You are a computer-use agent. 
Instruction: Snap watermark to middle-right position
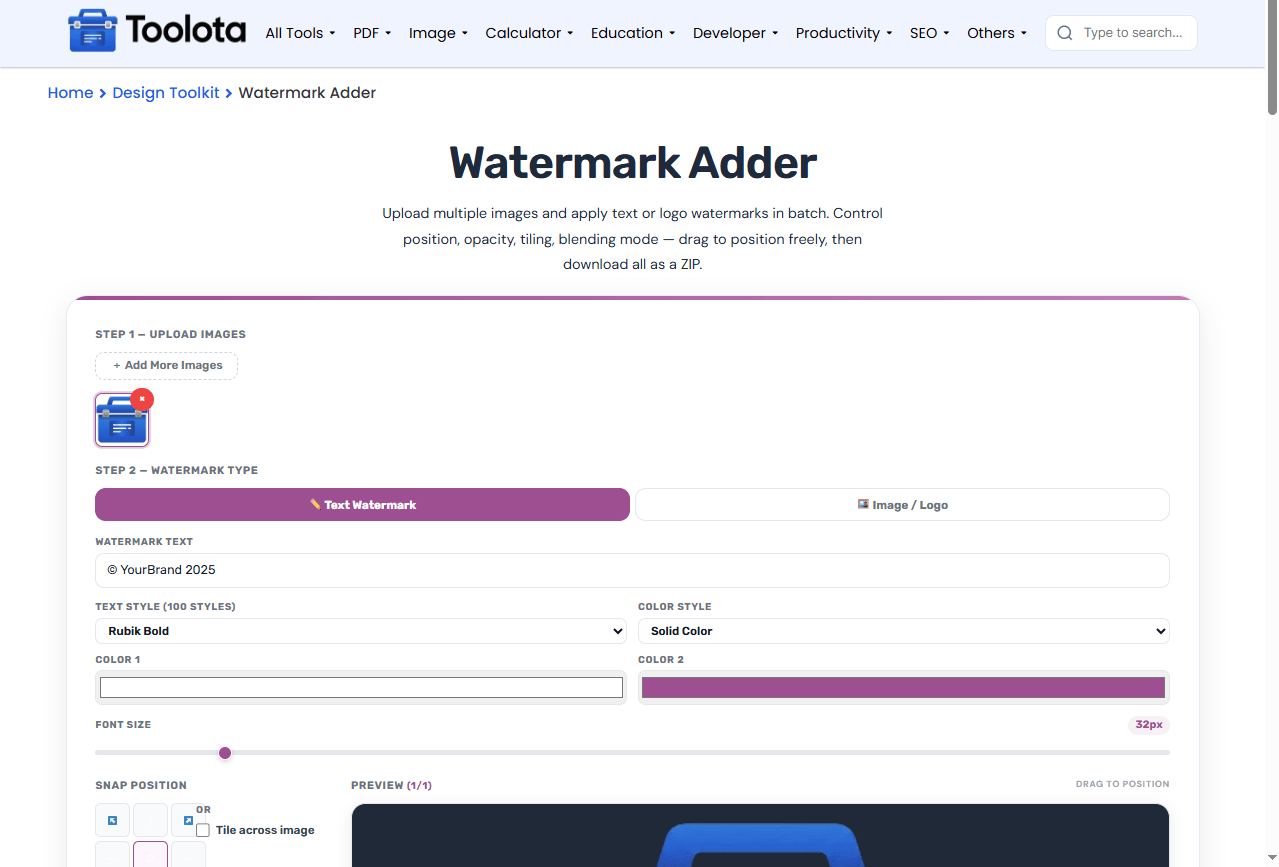click(188, 855)
